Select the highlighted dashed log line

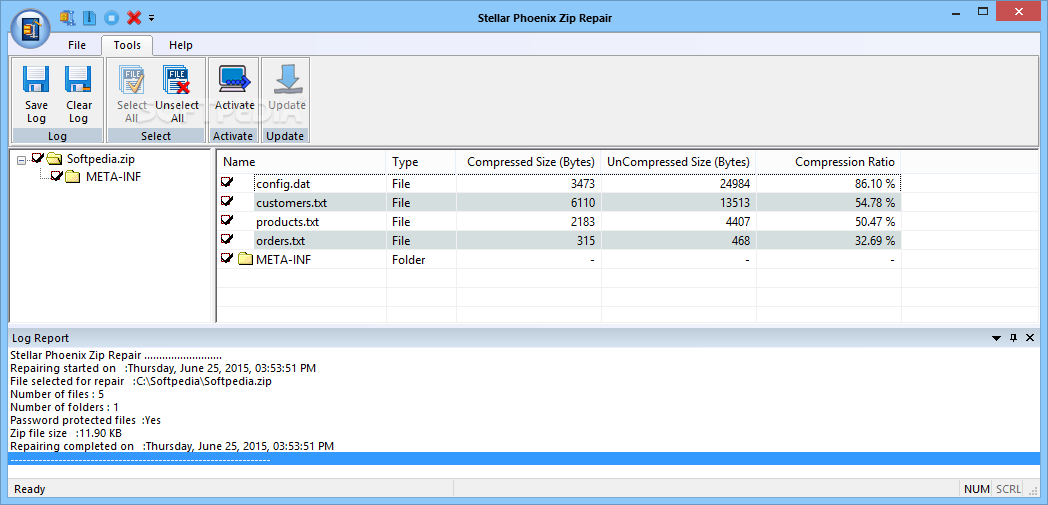[524, 459]
